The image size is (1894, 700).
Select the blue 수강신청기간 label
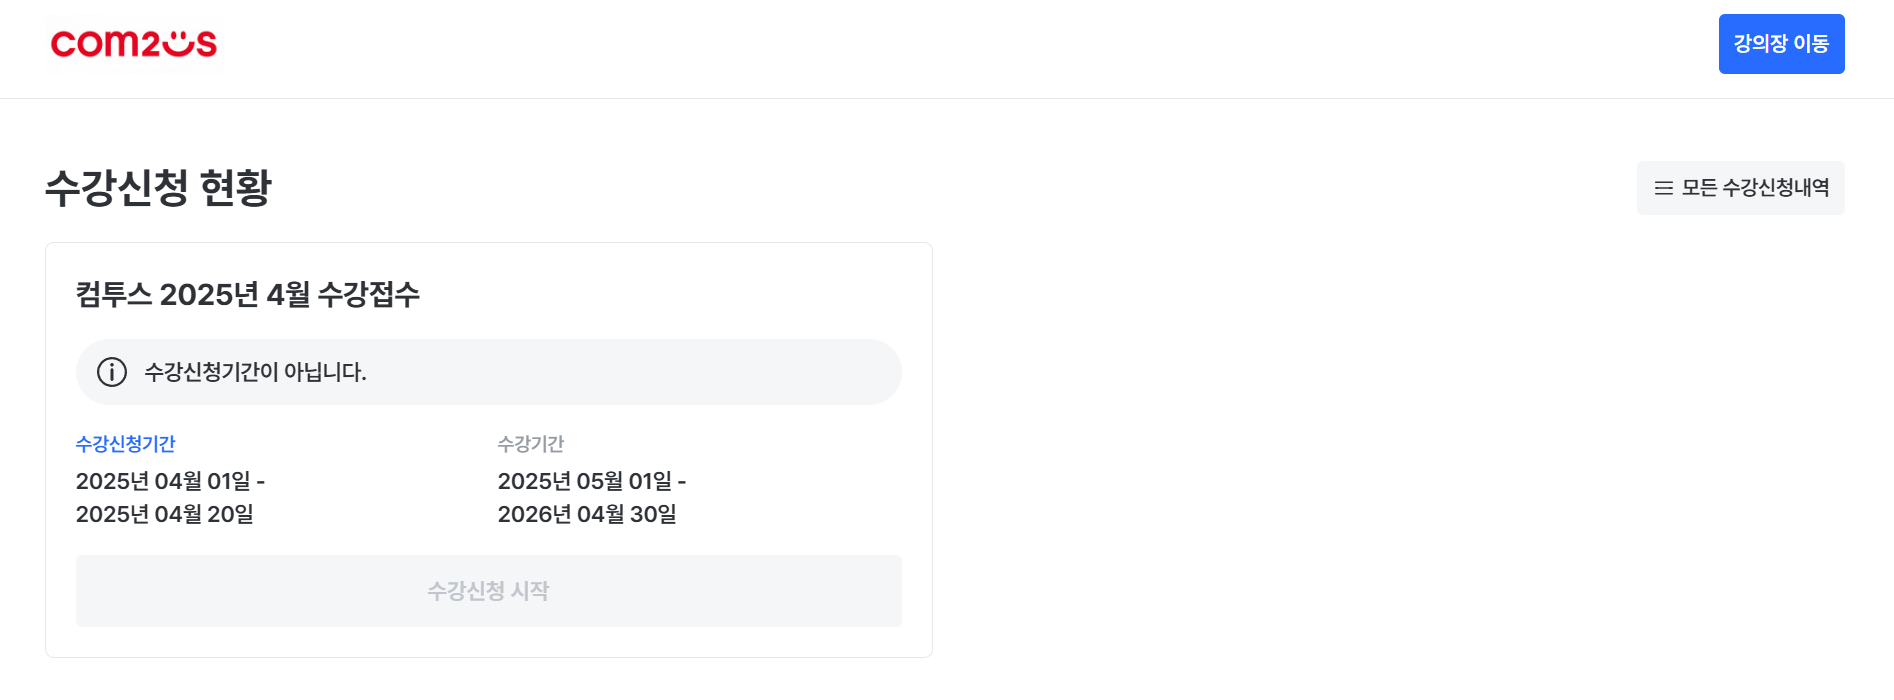click(x=126, y=444)
